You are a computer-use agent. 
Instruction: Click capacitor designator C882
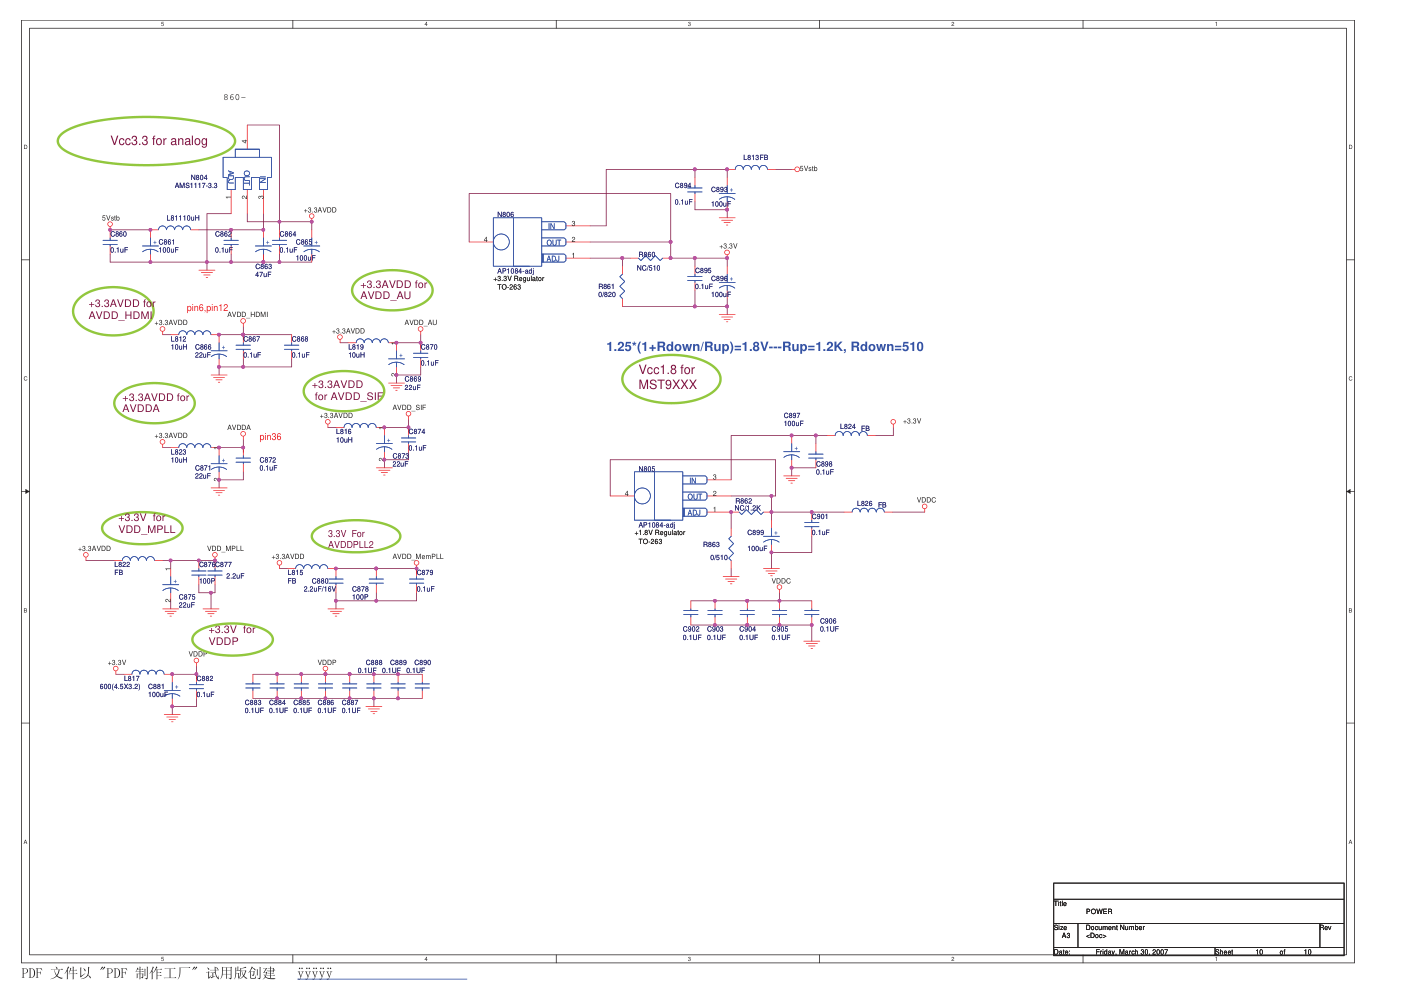pyautogui.click(x=205, y=679)
